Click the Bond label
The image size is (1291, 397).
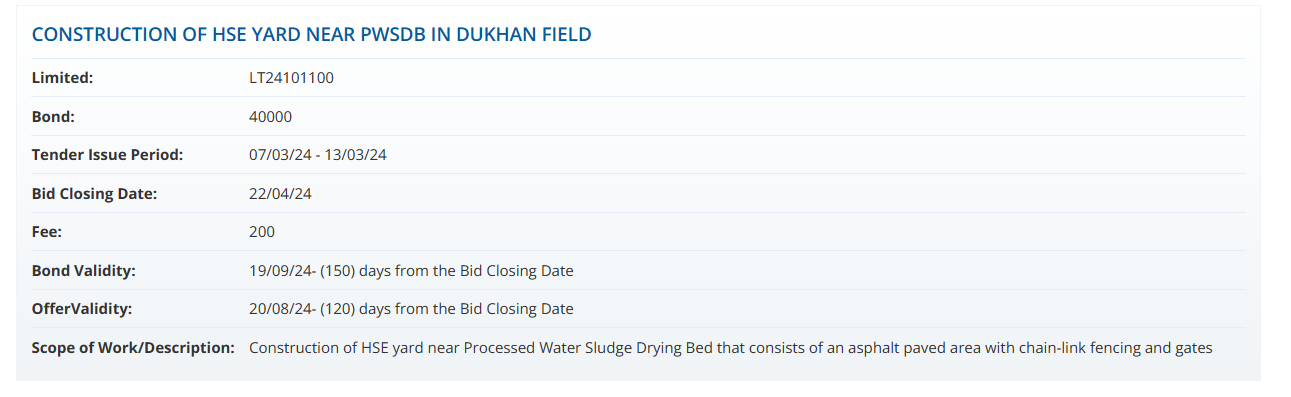pos(54,117)
